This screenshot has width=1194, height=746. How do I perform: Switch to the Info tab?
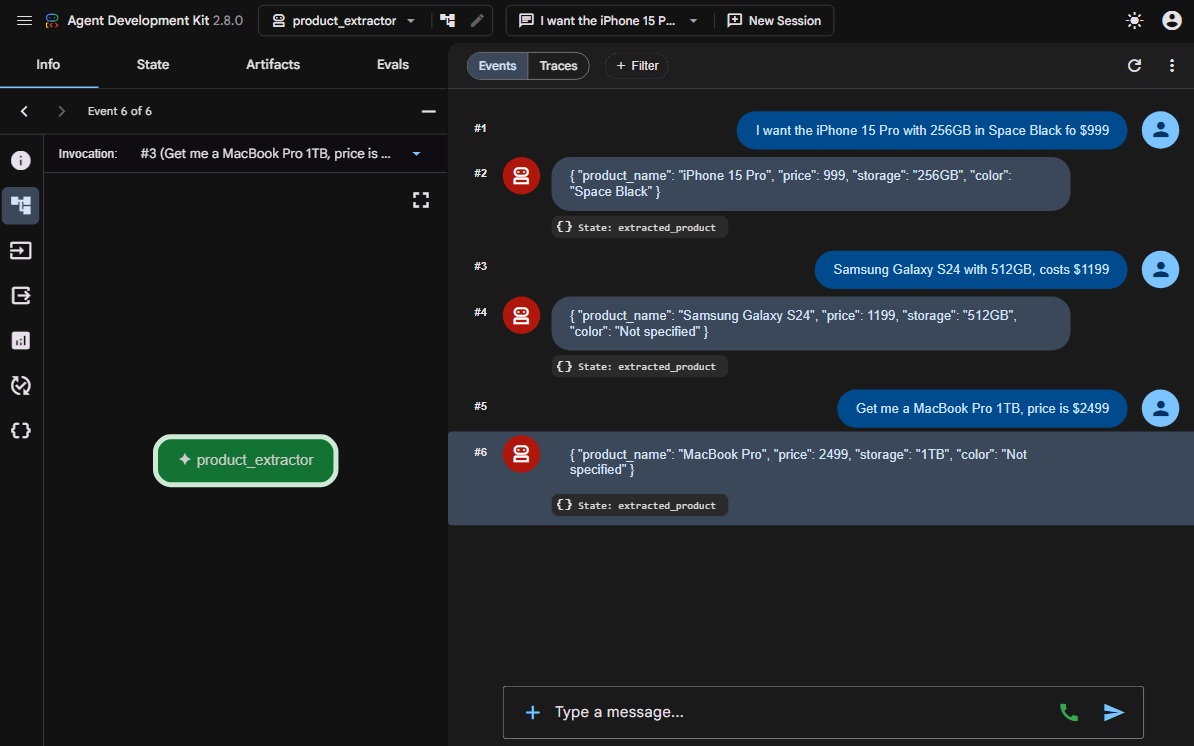coord(48,65)
